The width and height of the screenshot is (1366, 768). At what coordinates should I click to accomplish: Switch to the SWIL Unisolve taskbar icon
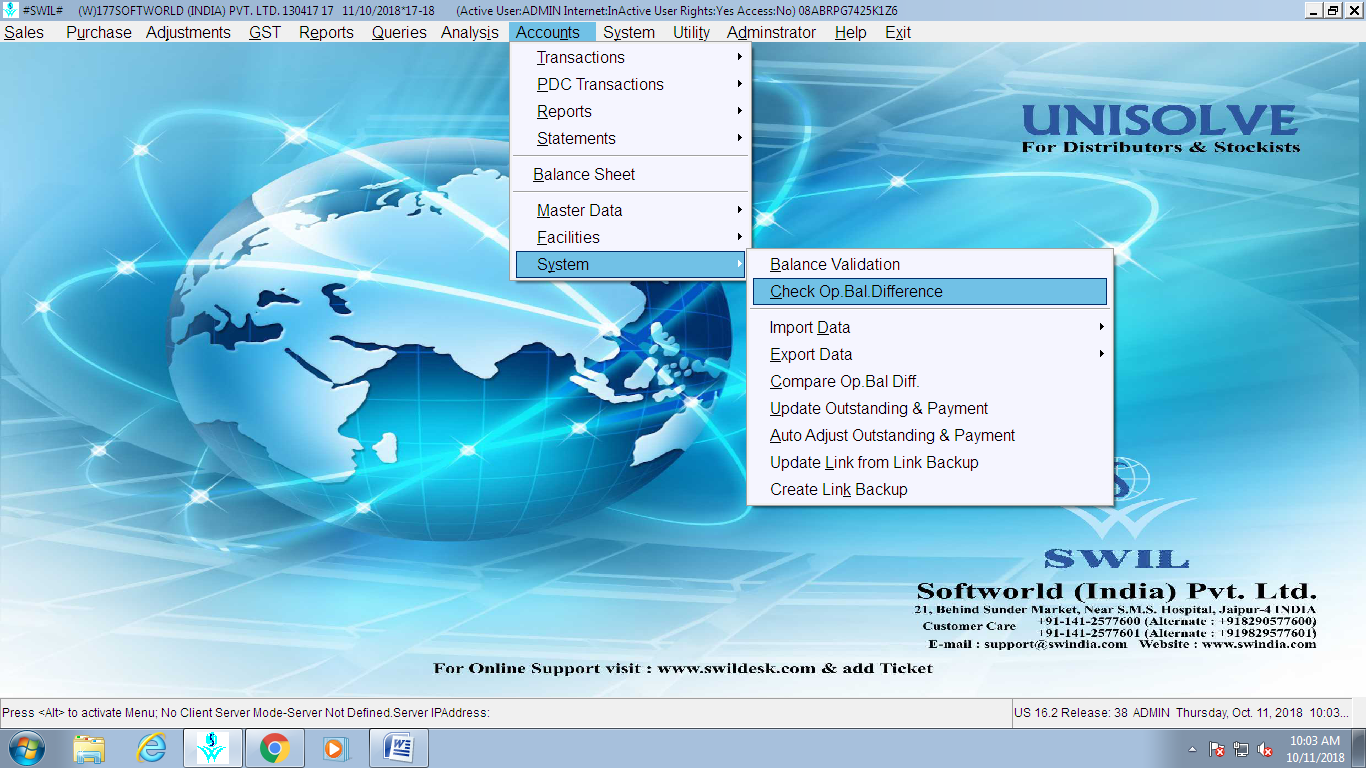(x=213, y=748)
